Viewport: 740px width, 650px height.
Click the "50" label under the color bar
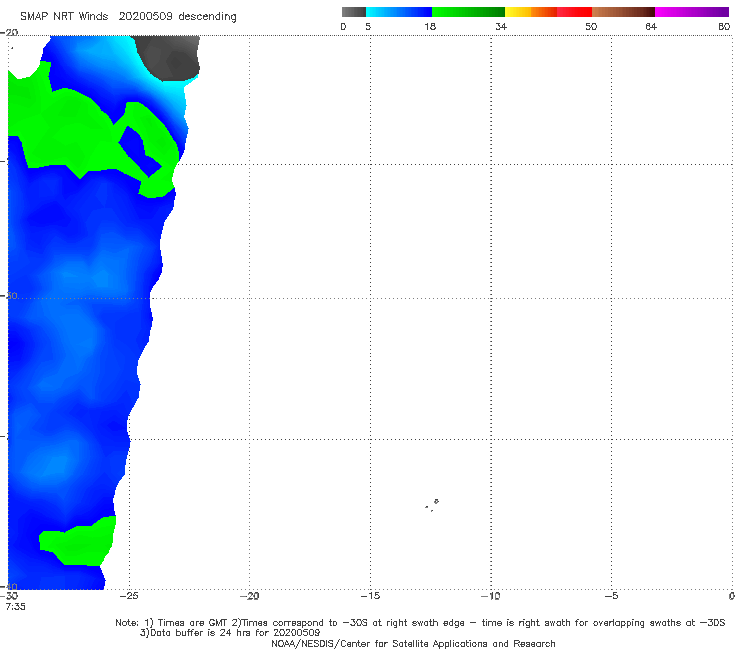(591, 26)
